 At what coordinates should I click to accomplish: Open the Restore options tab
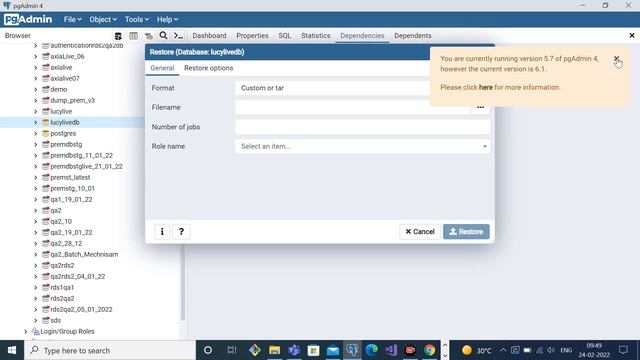(209, 68)
